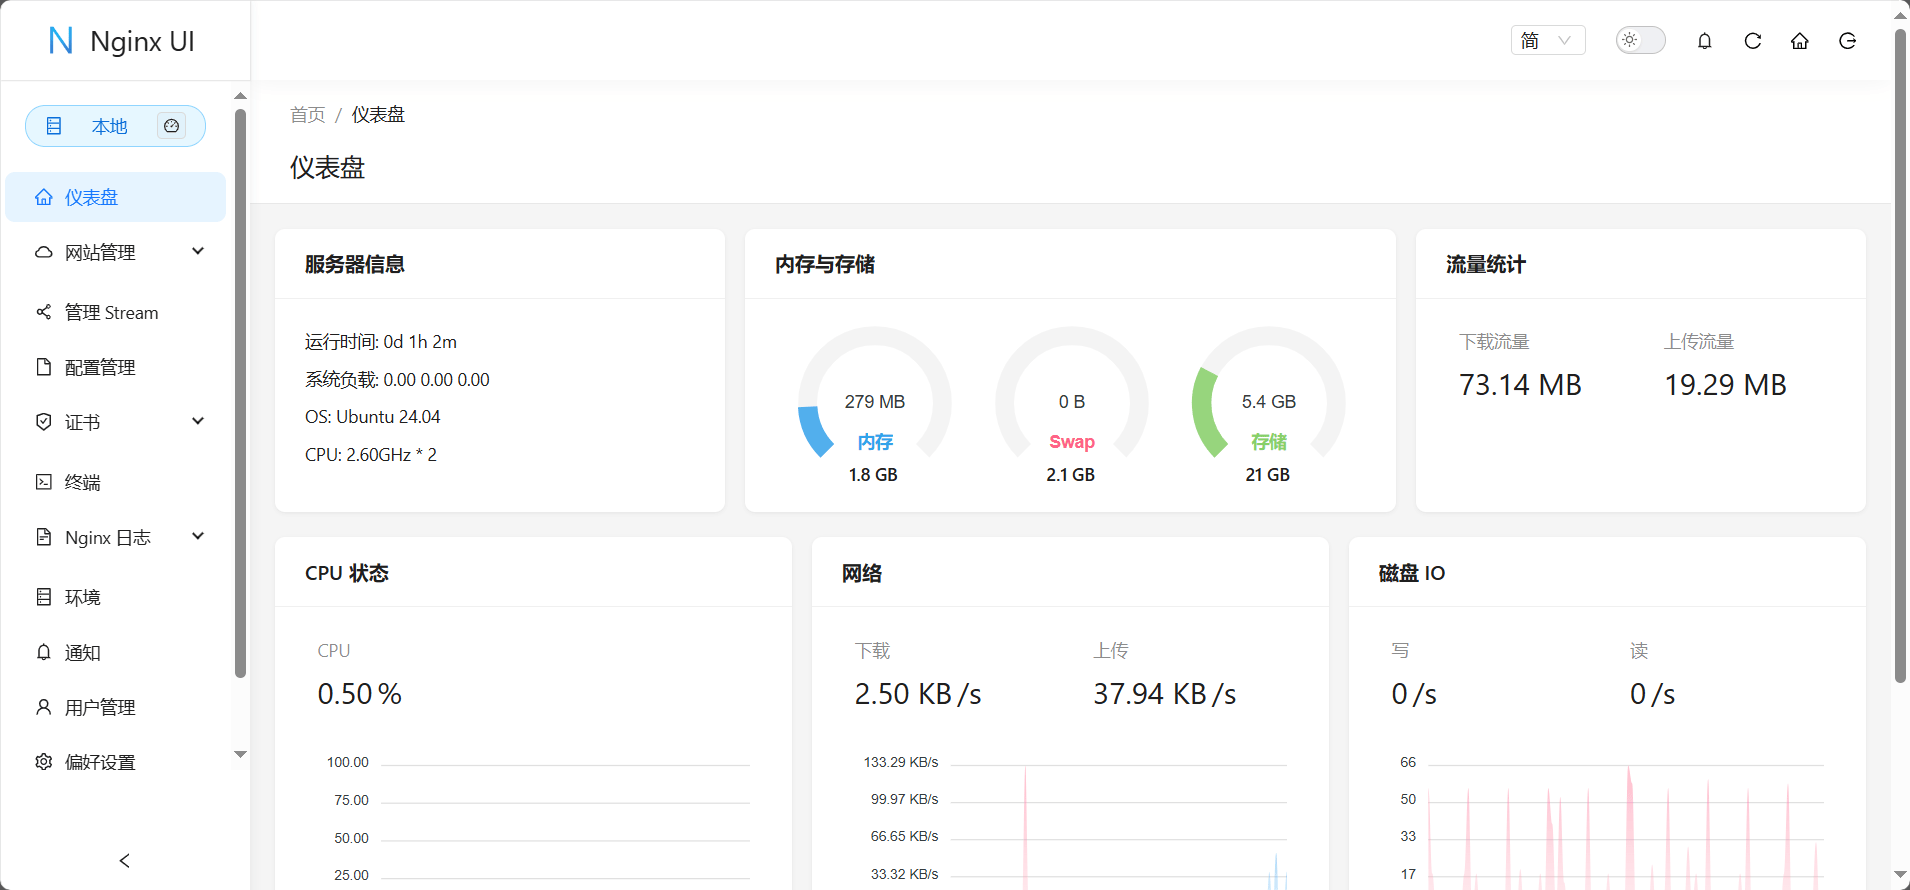Expand the 证书 submenu
The height and width of the screenshot is (890, 1910).
point(120,422)
